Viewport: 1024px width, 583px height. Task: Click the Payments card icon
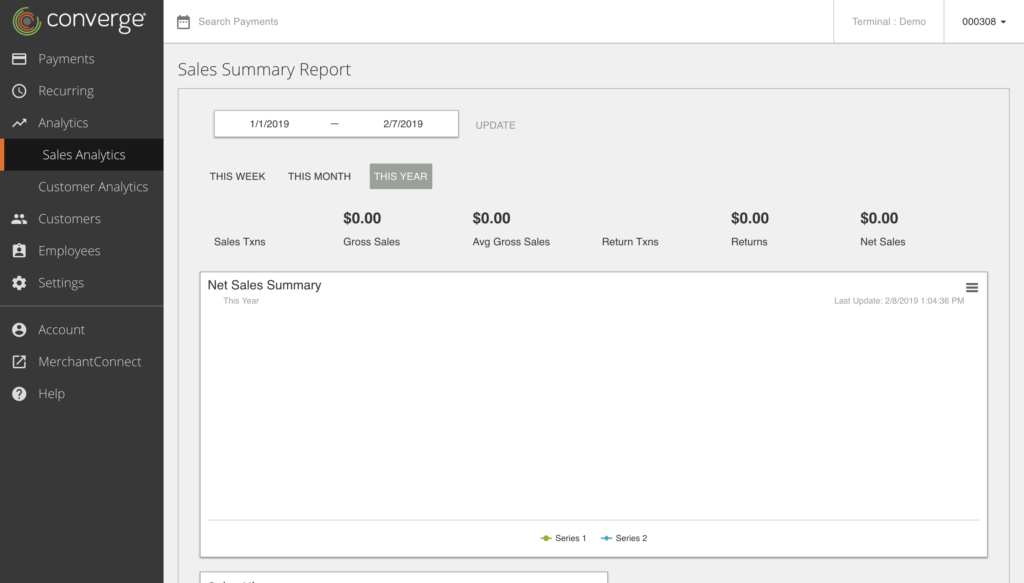coord(19,59)
